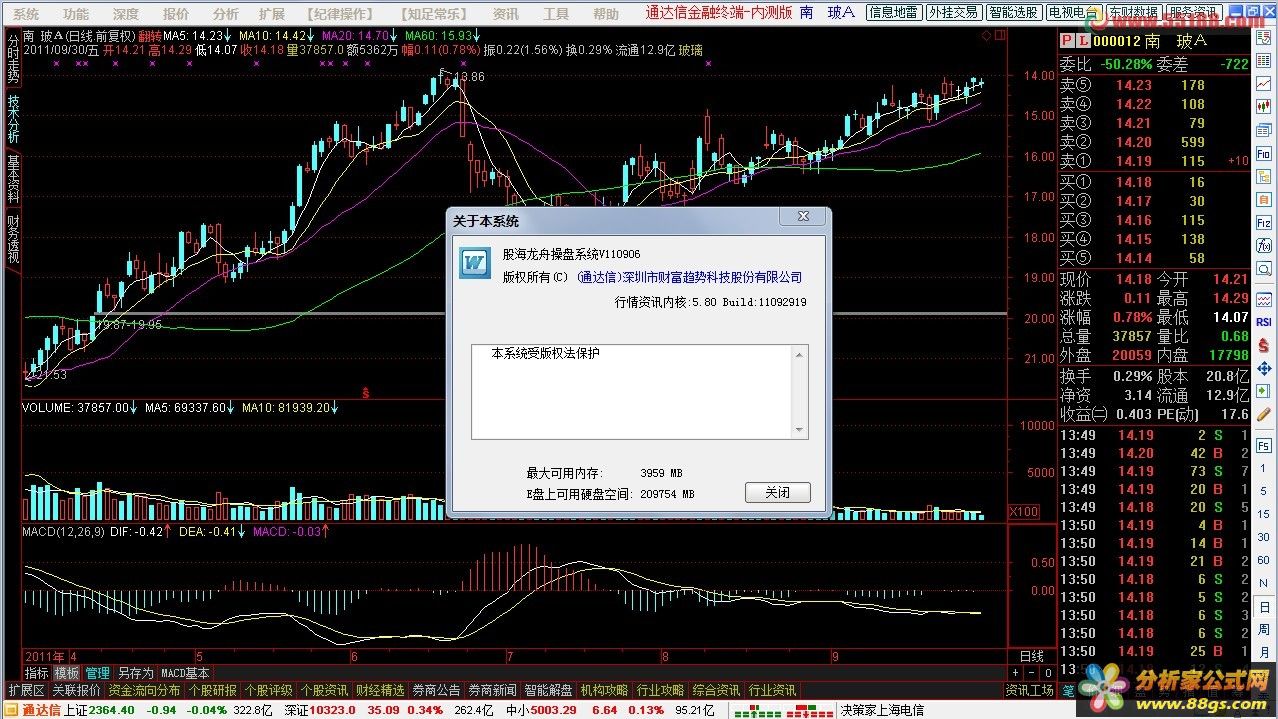The width and height of the screenshot is (1278, 719).
Task: Open the 资金流向分布 bottom tab
Action: [x=144, y=690]
